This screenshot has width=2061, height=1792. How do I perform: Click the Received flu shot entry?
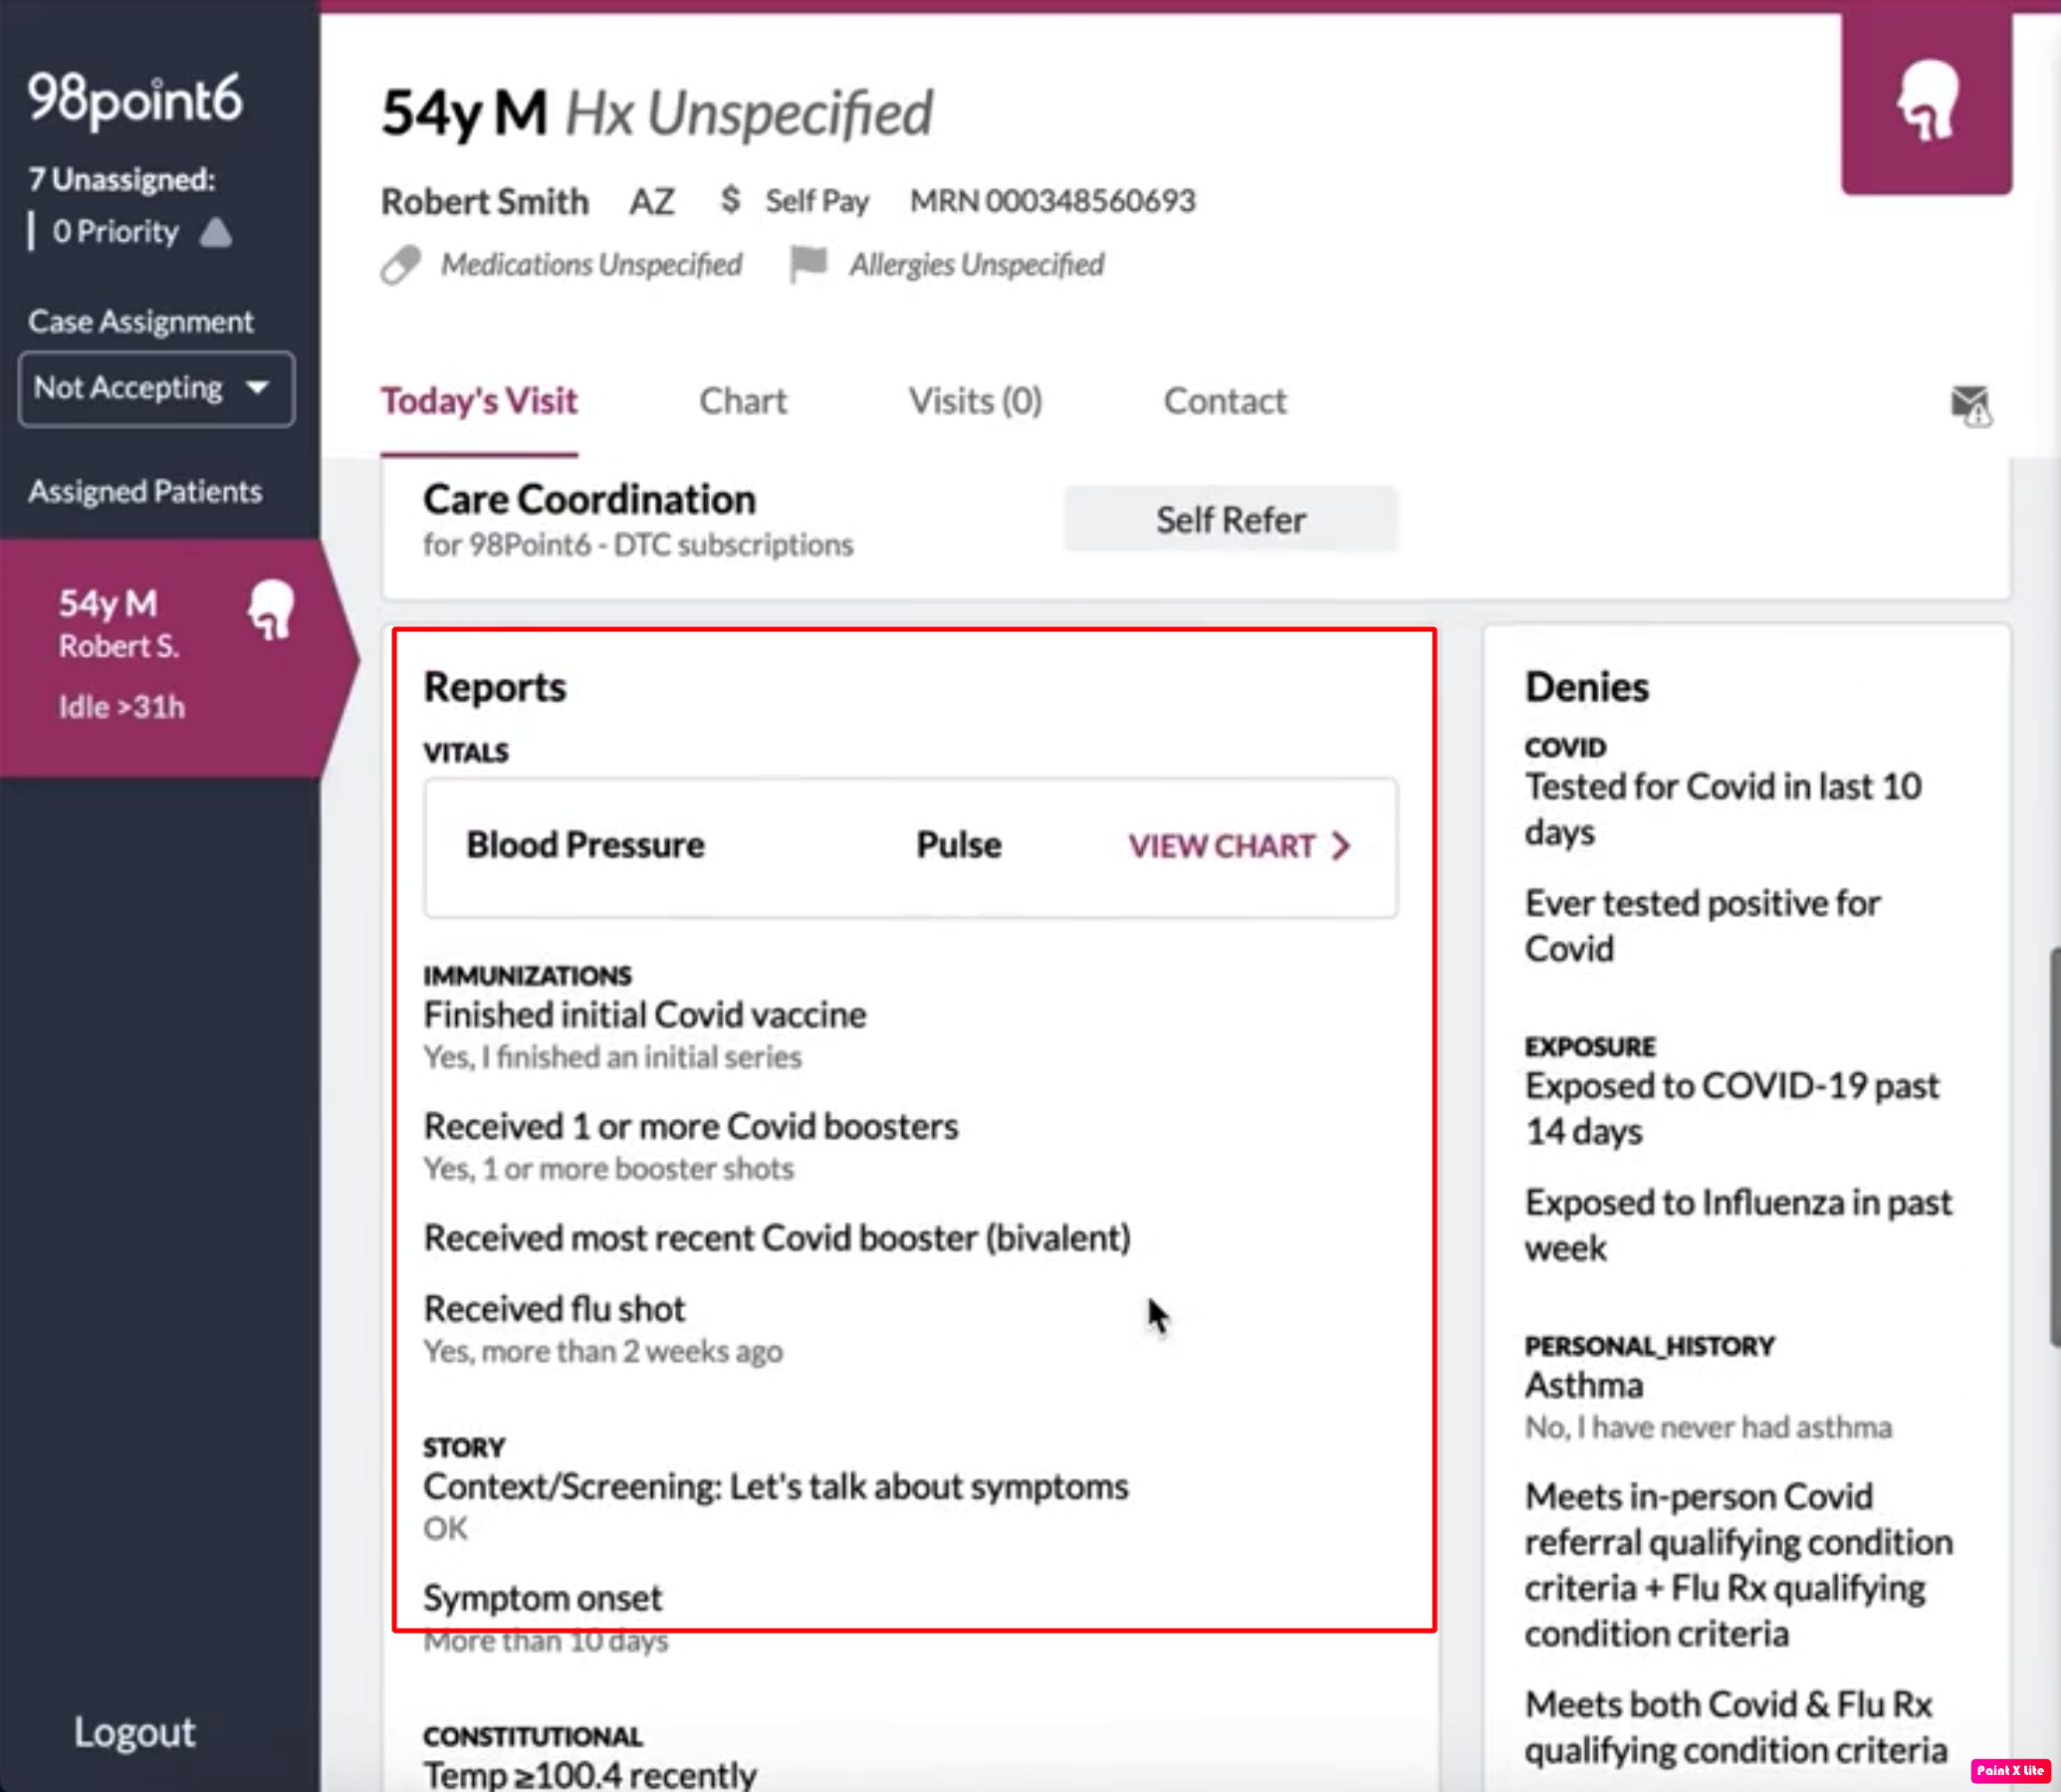tap(555, 1309)
